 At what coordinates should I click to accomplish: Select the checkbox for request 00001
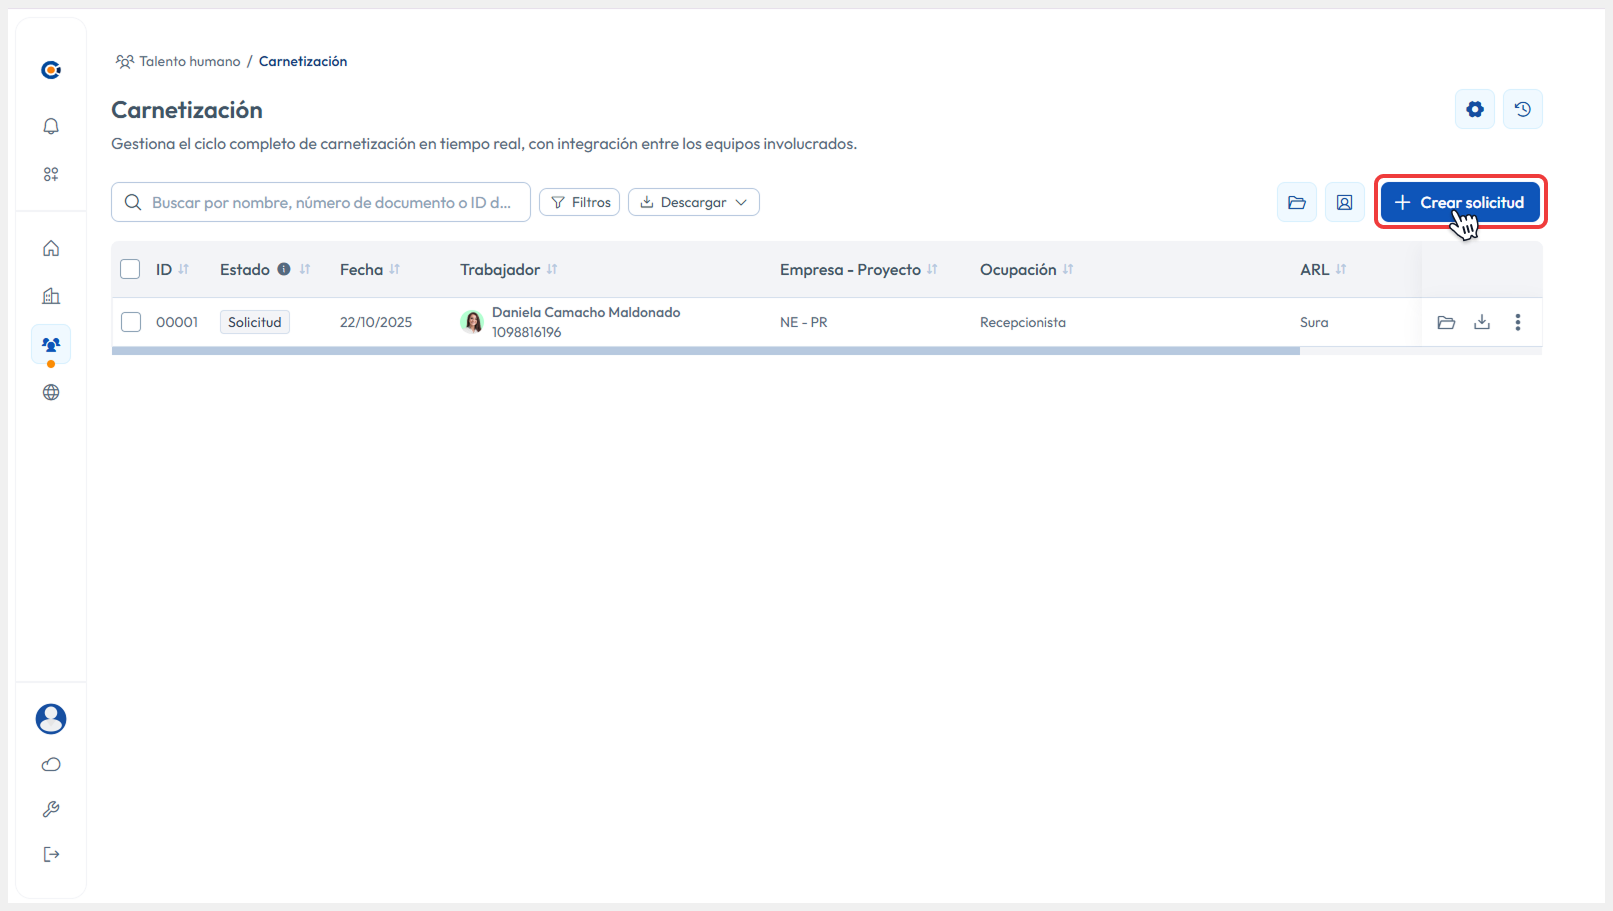click(130, 321)
